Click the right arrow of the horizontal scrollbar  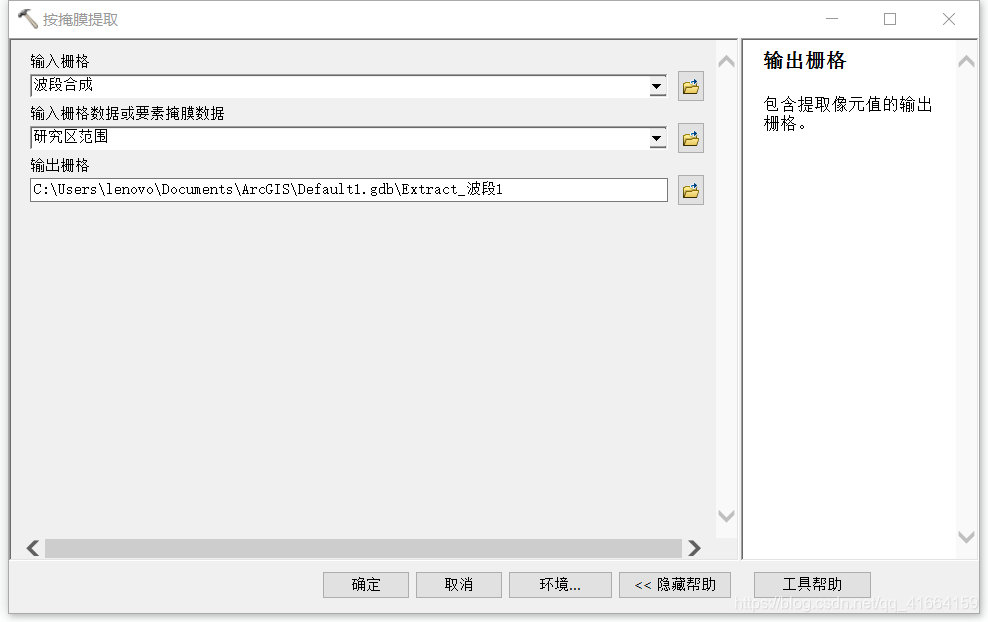(x=694, y=548)
